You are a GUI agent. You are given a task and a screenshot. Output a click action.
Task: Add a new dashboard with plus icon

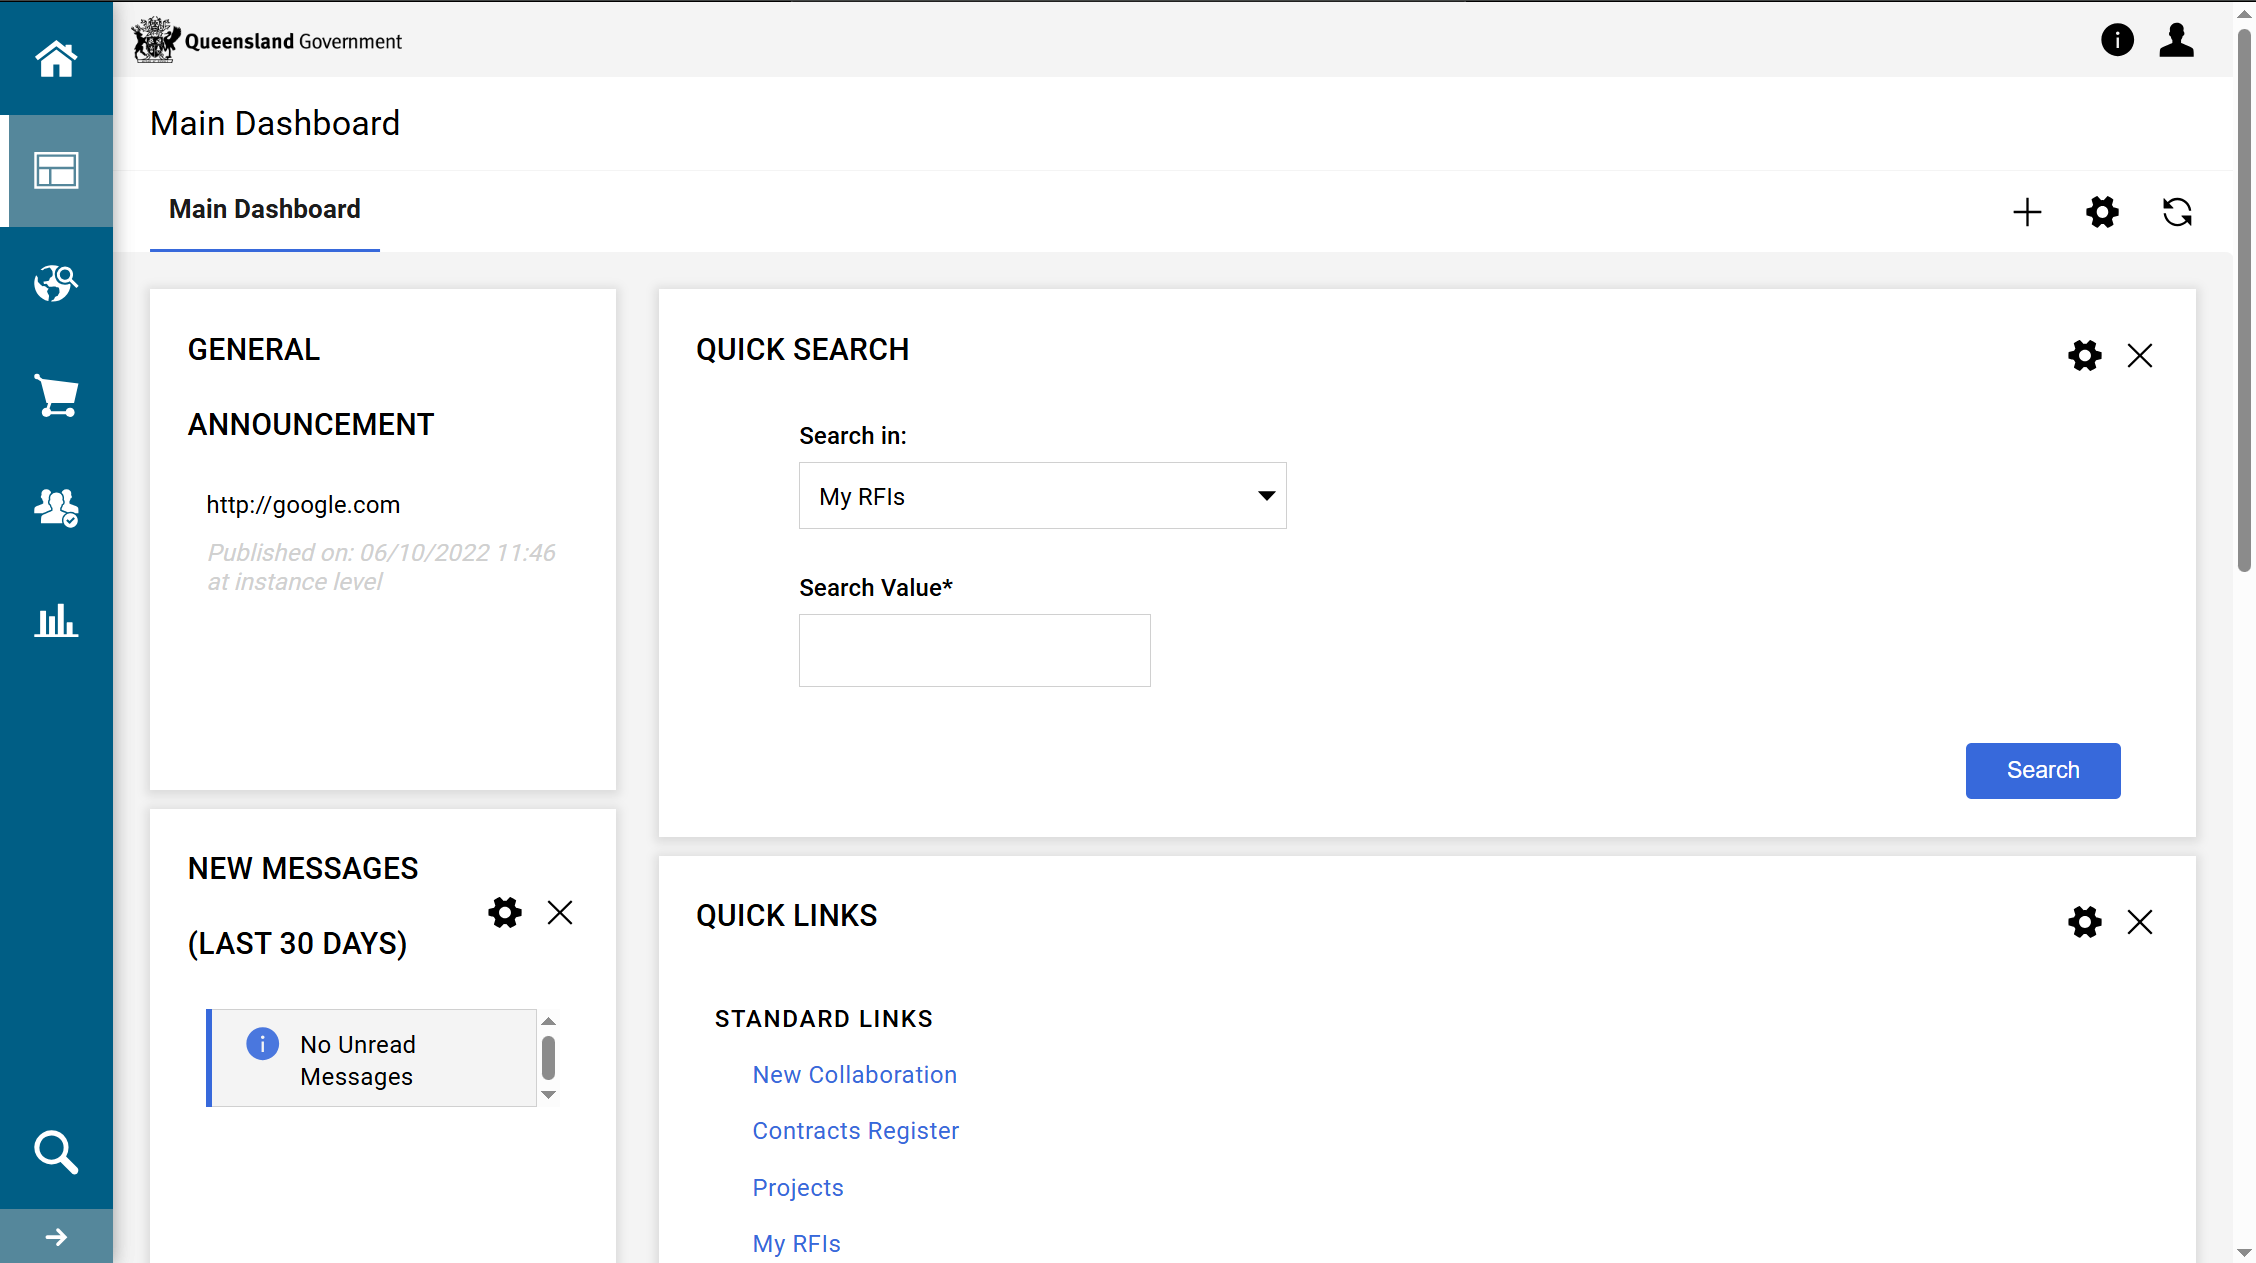coord(2027,212)
